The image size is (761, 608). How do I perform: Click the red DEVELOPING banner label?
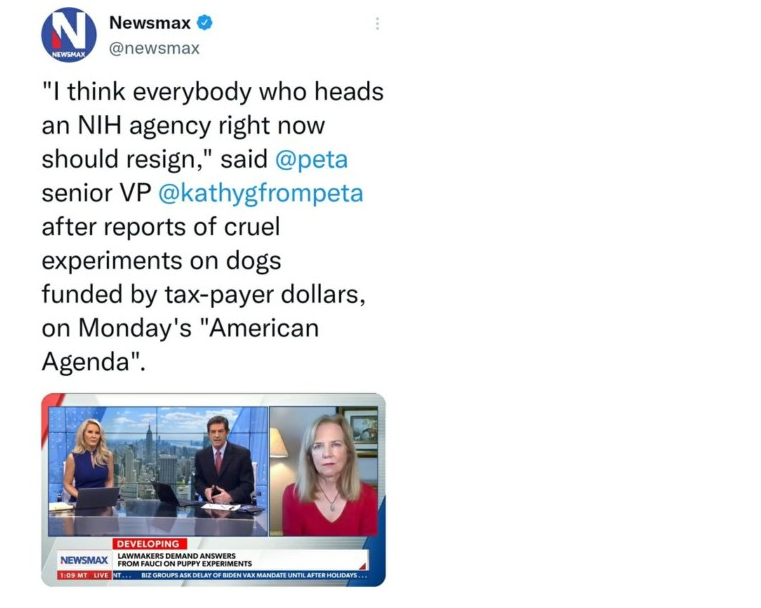coord(149,544)
